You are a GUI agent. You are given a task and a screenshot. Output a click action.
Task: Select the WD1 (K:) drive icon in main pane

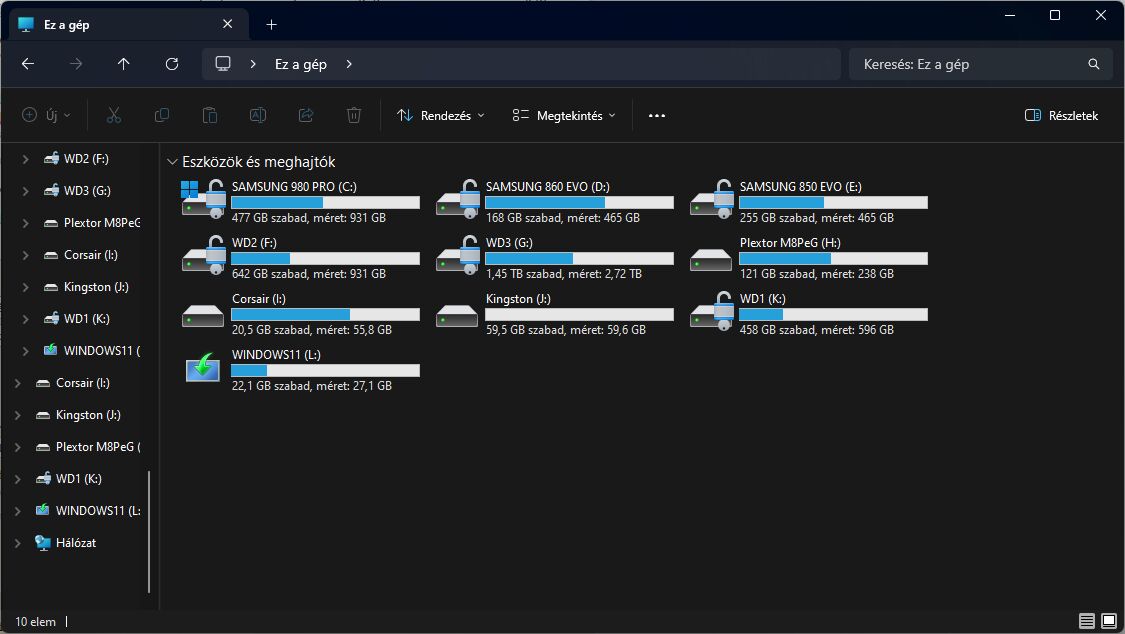[x=712, y=312]
